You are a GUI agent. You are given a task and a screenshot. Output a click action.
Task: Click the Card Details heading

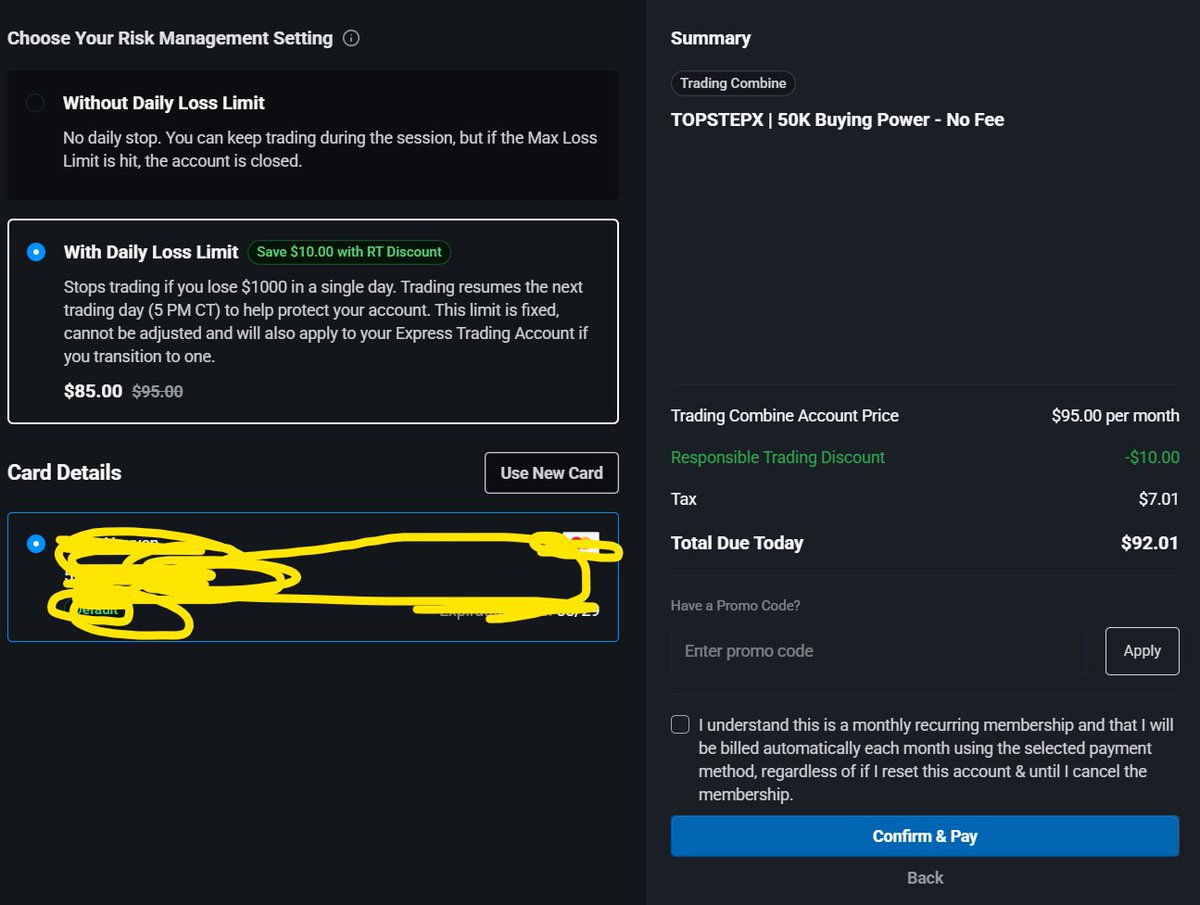[64, 473]
